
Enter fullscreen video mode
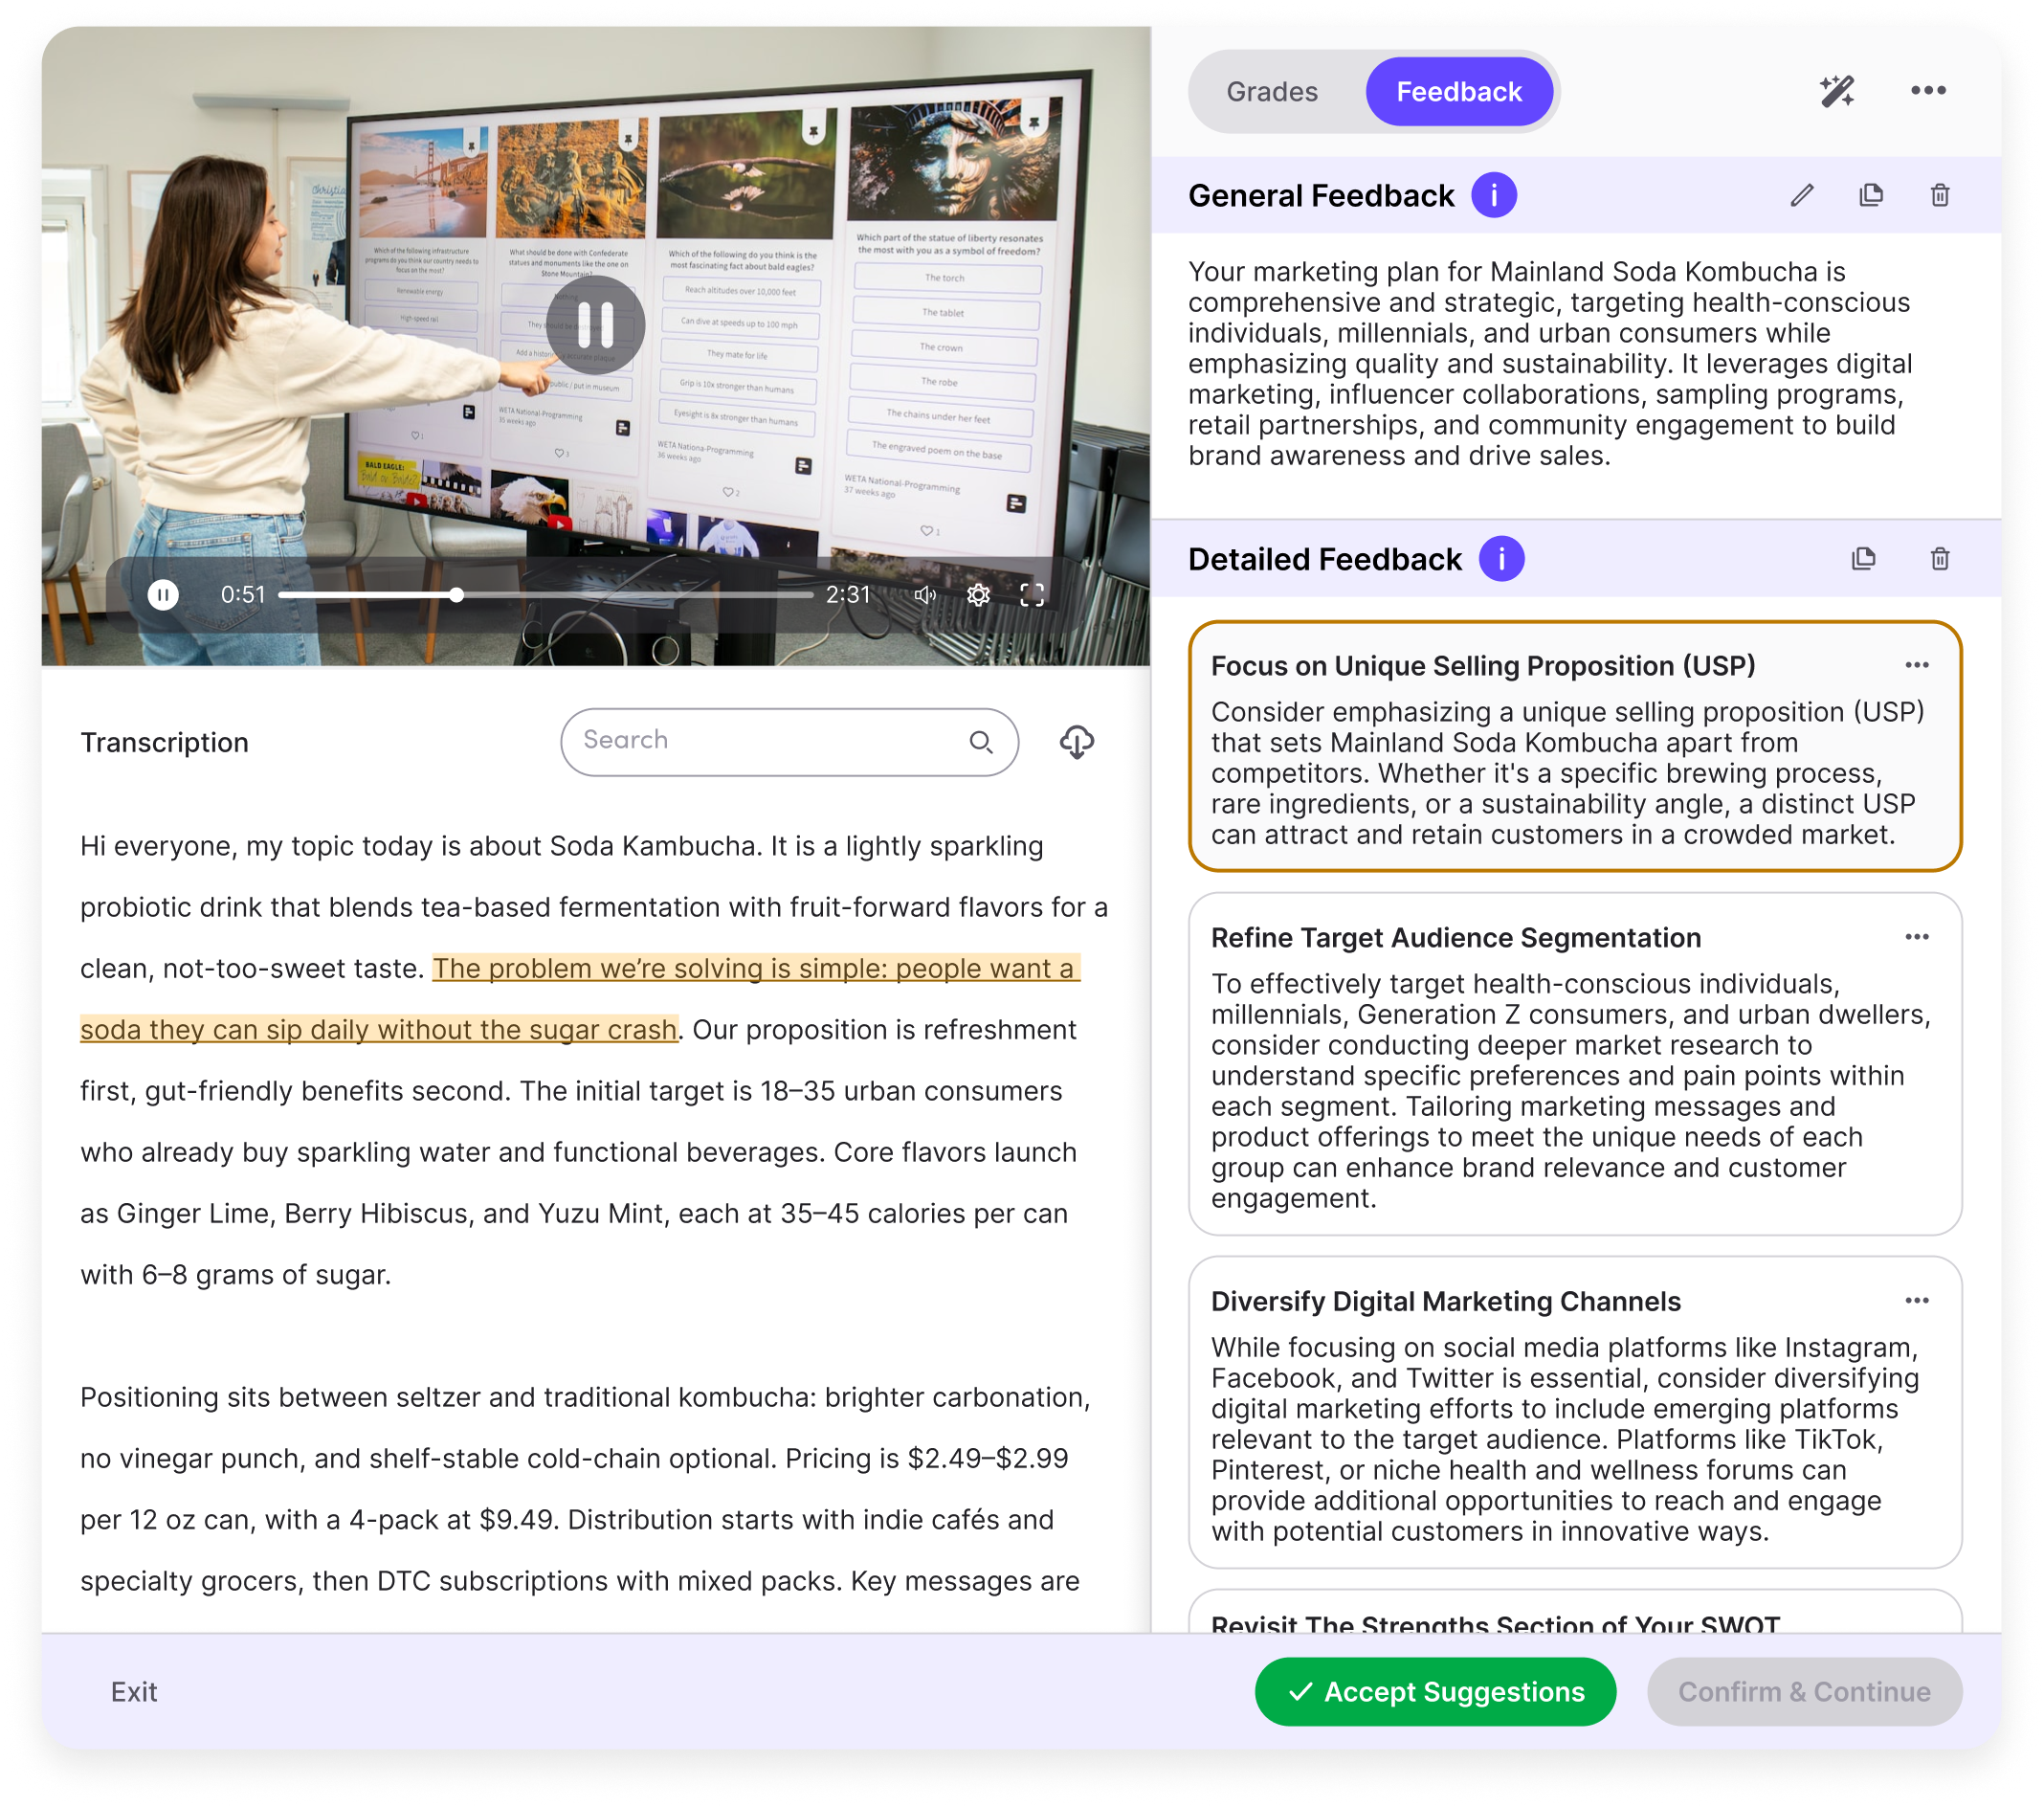coord(1032,595)
